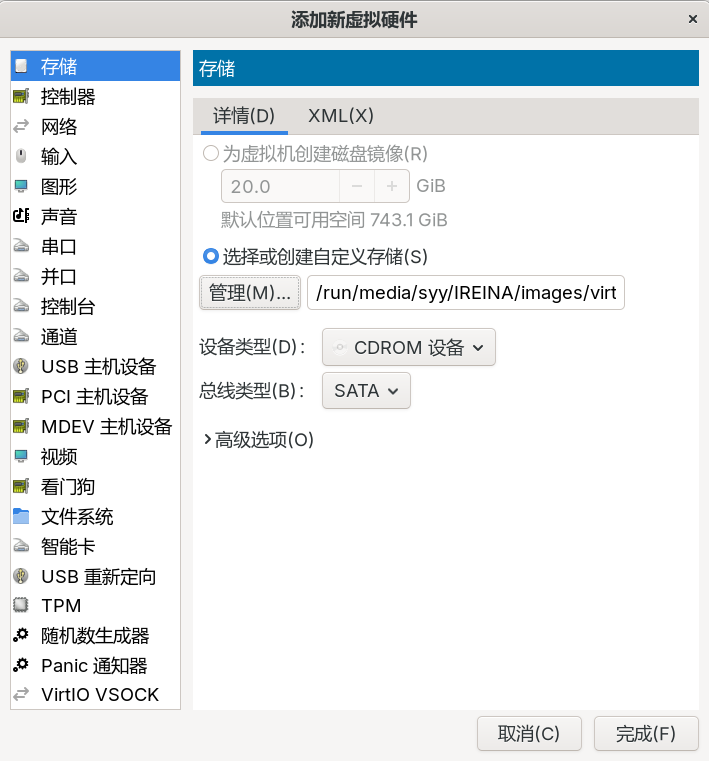Screen dimensions: 709x761
Task: Select the USB 主机设备 icon
Action: coord(21,367)
